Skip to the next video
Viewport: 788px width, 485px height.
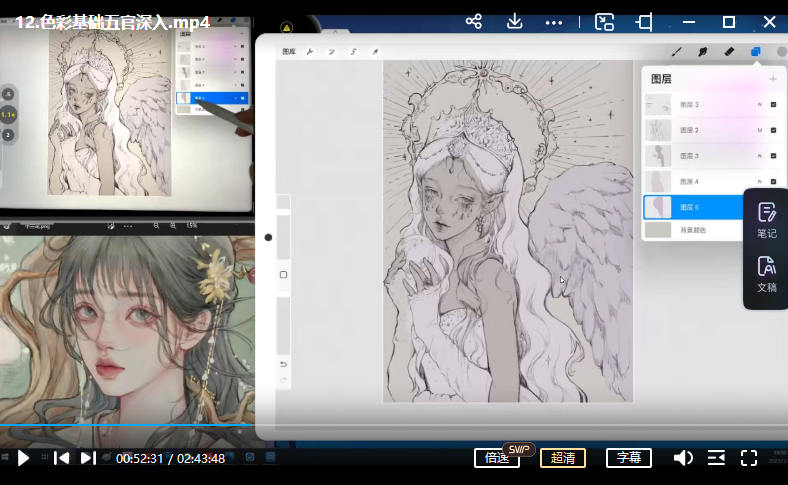[88, 458]
